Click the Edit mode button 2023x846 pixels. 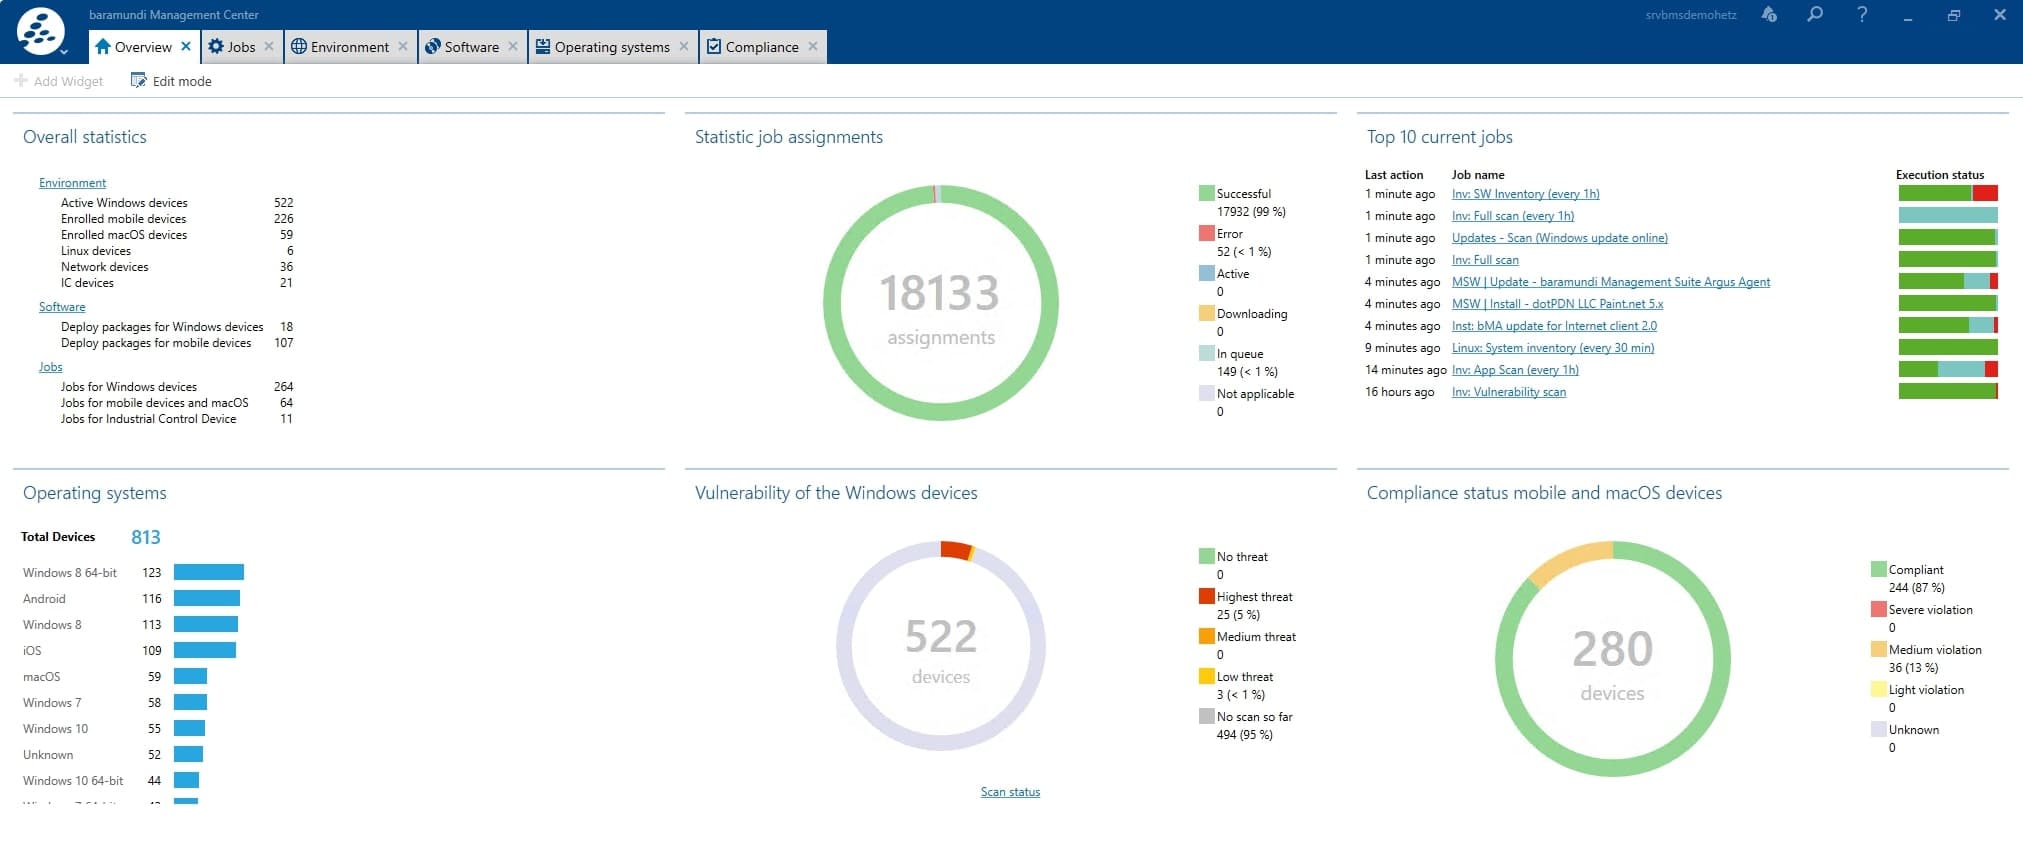click(x=171, y=81)
